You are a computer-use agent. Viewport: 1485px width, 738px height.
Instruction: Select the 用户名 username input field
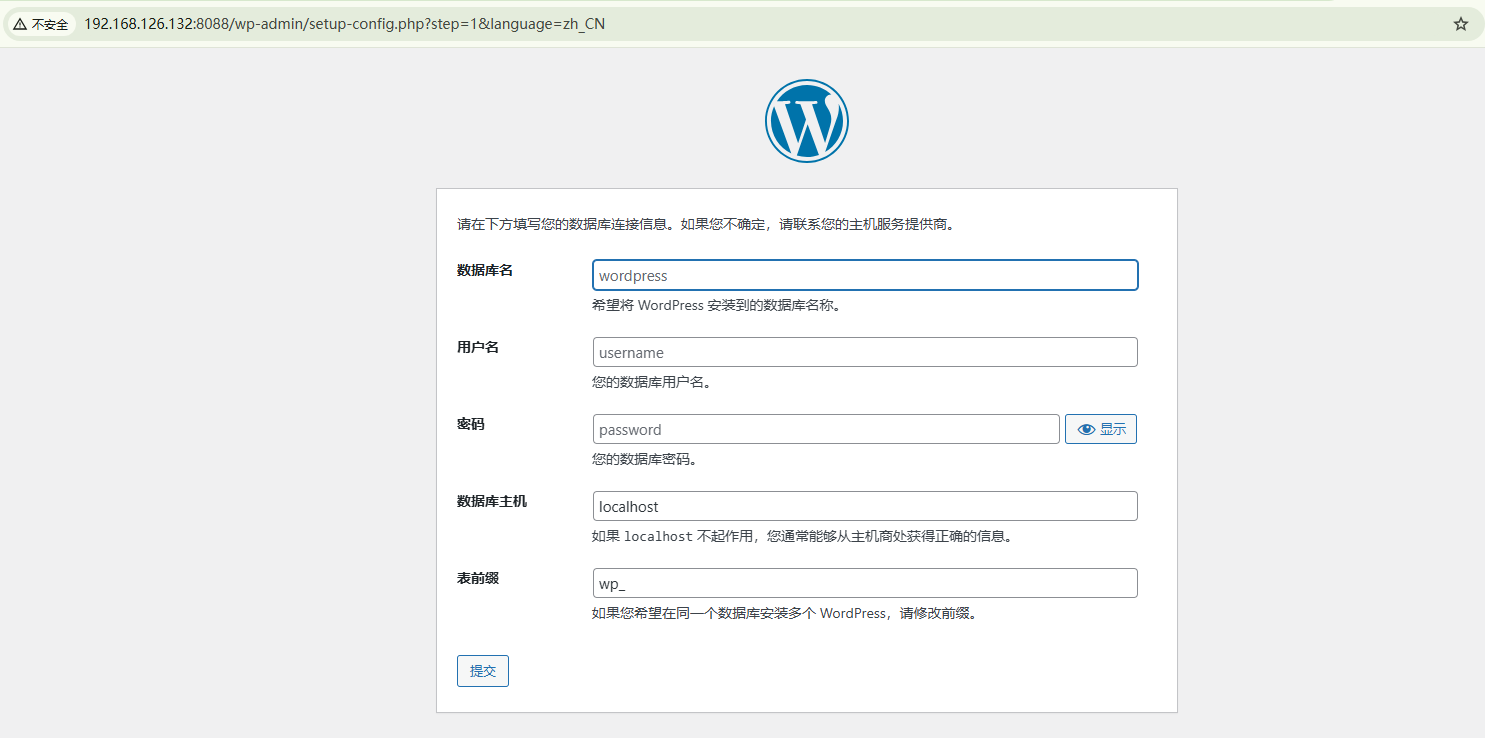click(x=865, y=352)
